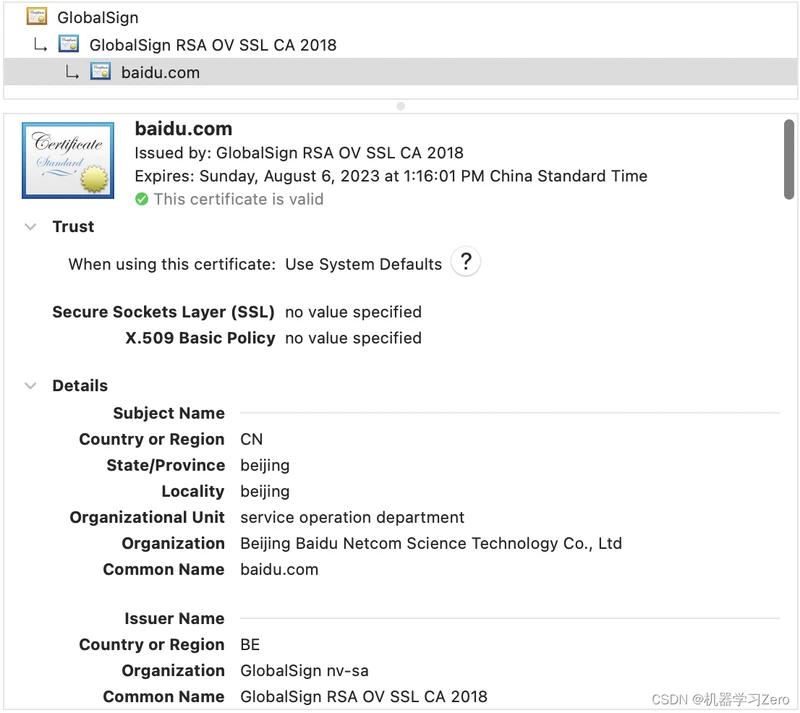The width and height of the screenshot is (800, 713).
Task: Click the baidu.com certificate title
Action: coord(184,129)
